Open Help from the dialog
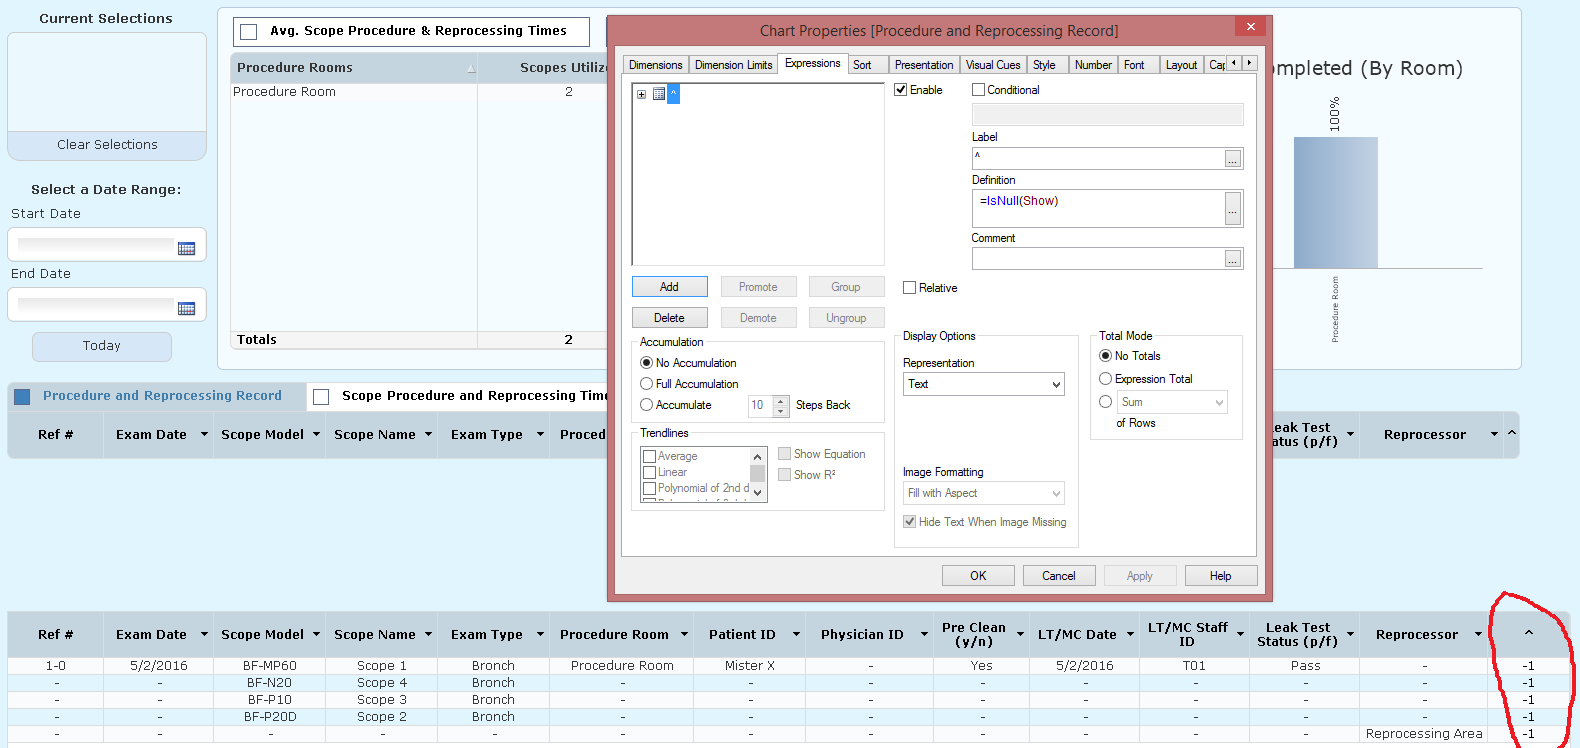Screen dimensions: 1580x748 click(1221, 576)
